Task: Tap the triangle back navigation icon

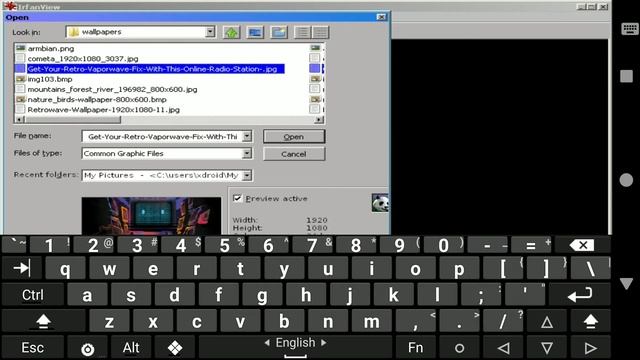Action: coord(626,283)
